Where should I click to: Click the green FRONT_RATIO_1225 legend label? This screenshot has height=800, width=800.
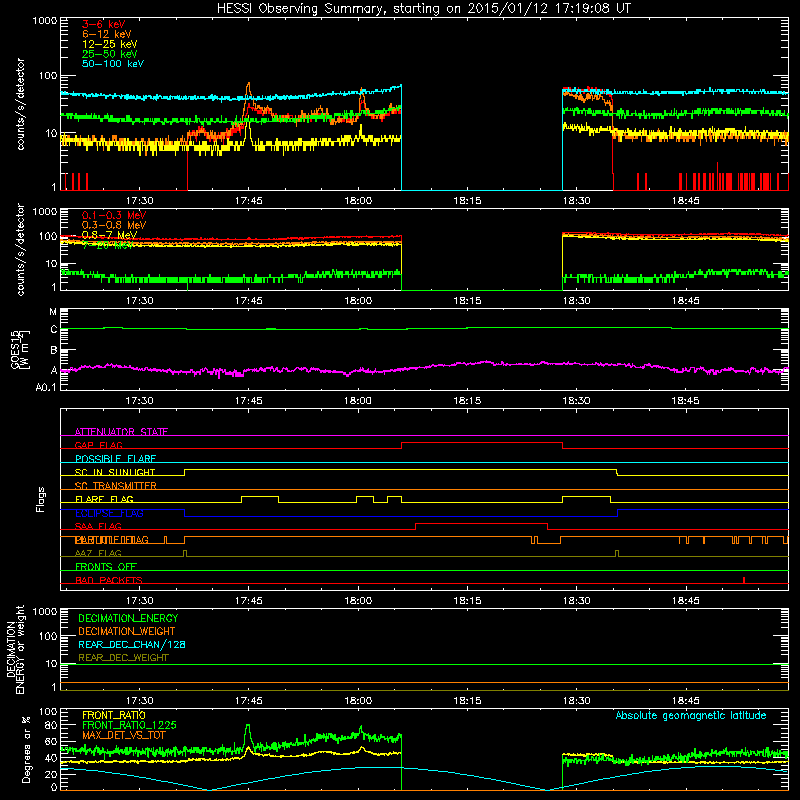[129, 725]
